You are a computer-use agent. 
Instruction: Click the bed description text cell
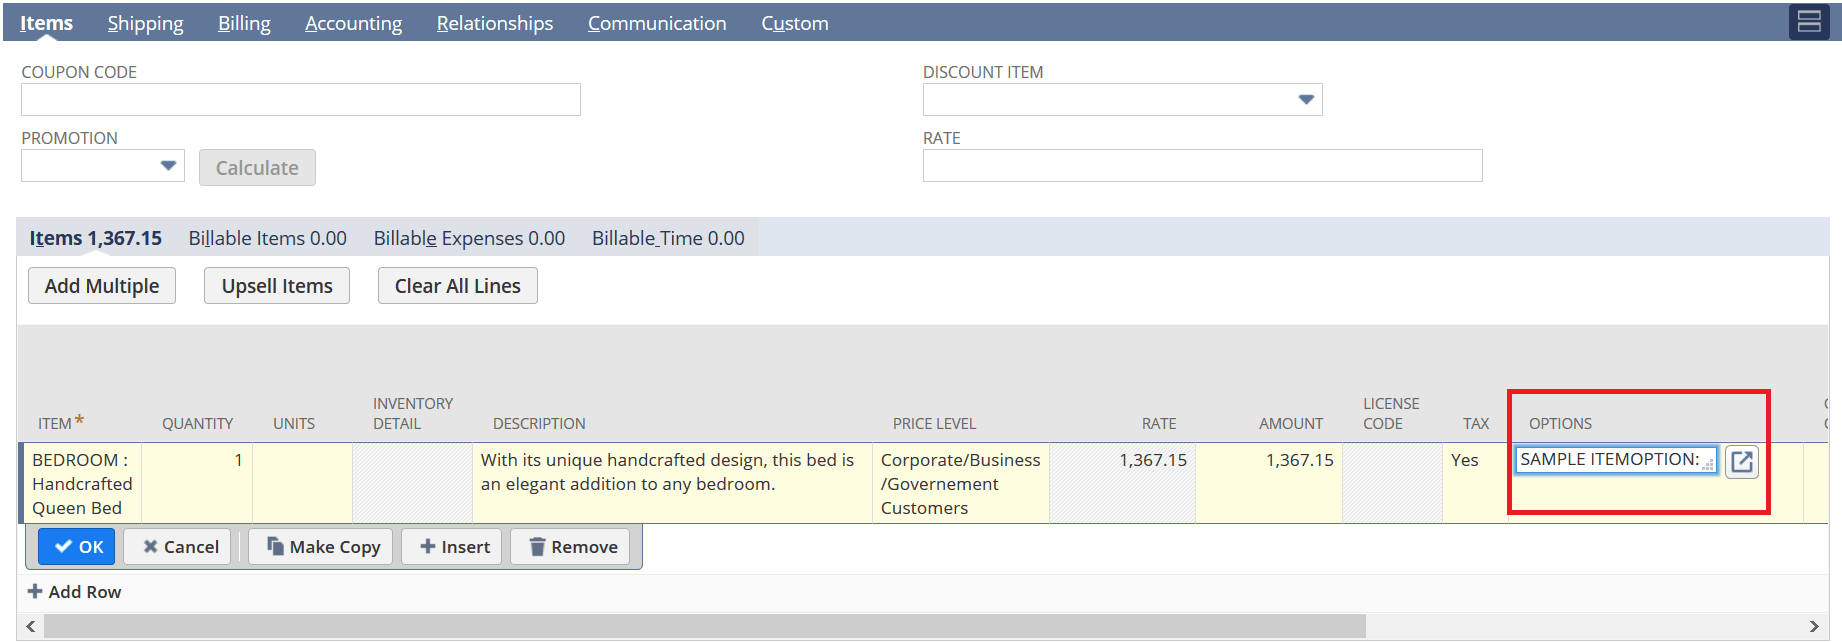click(x=672, y=484)
